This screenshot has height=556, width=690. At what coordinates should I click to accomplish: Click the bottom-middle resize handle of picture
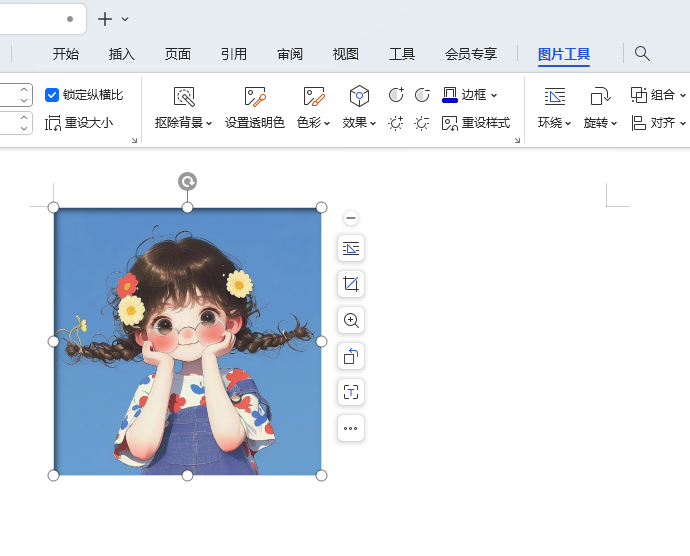[187, 475]
